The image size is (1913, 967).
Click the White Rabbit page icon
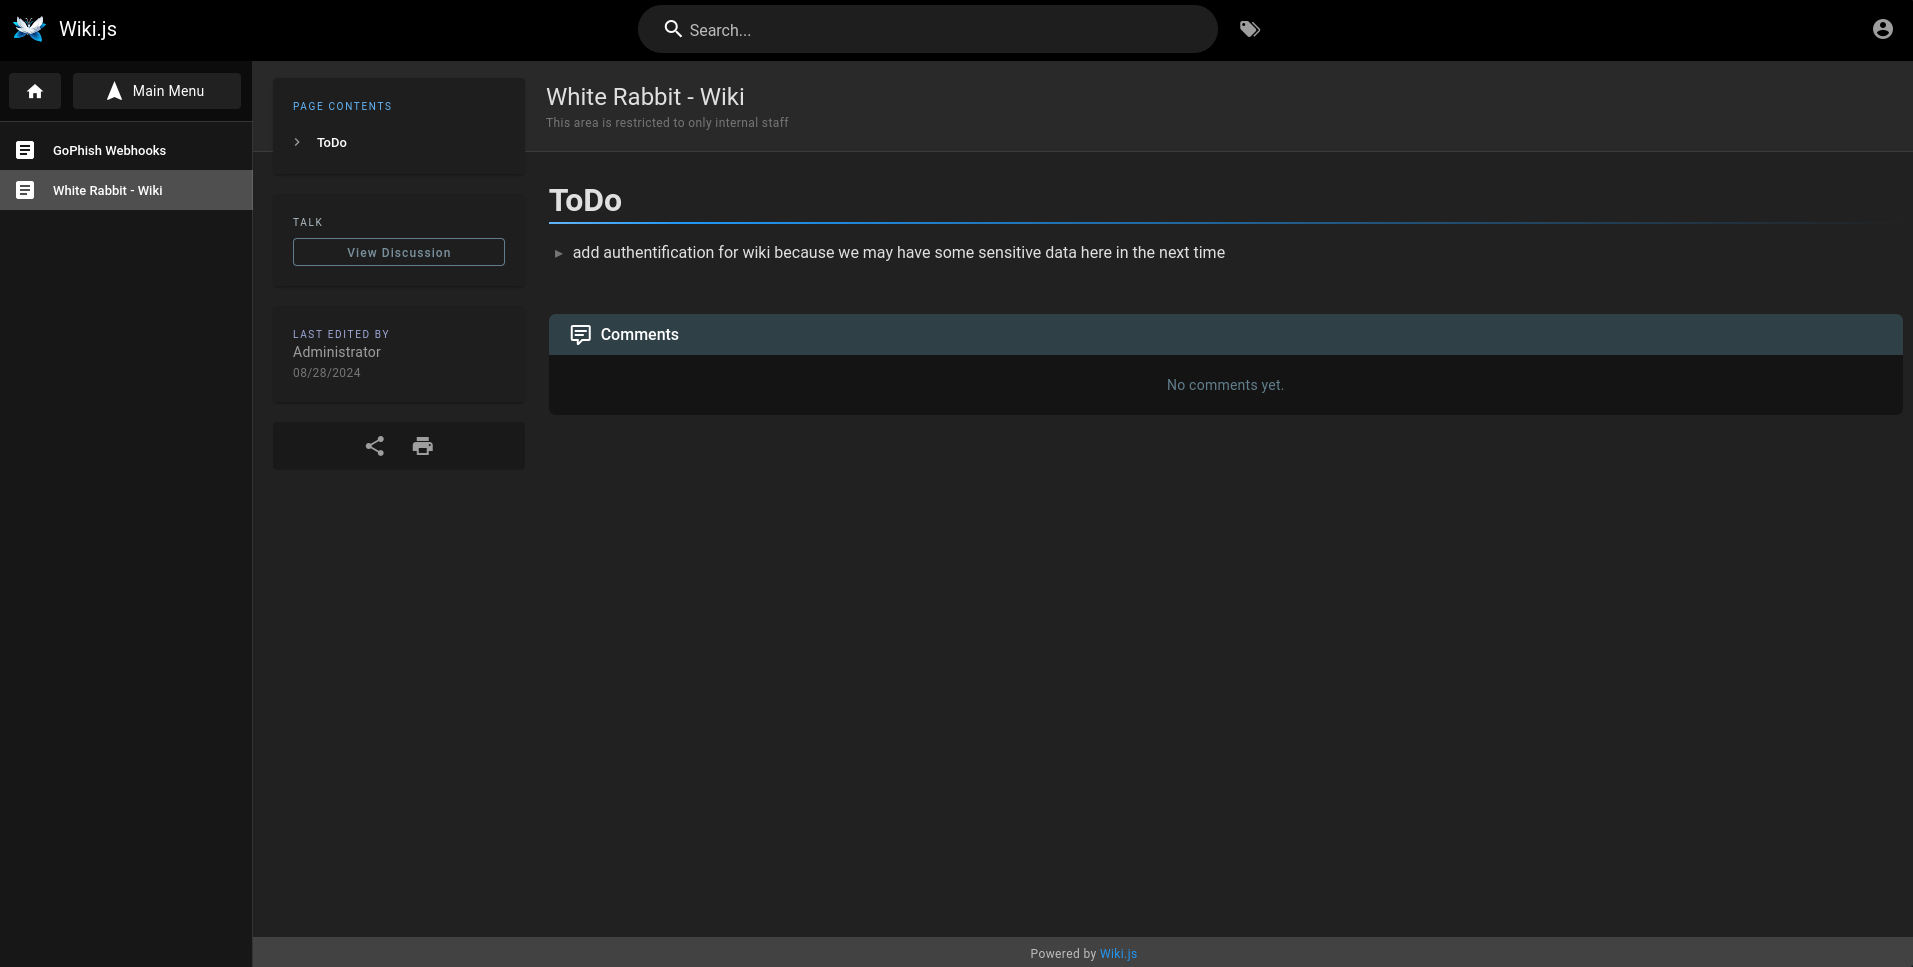click(x=25, y=190)
